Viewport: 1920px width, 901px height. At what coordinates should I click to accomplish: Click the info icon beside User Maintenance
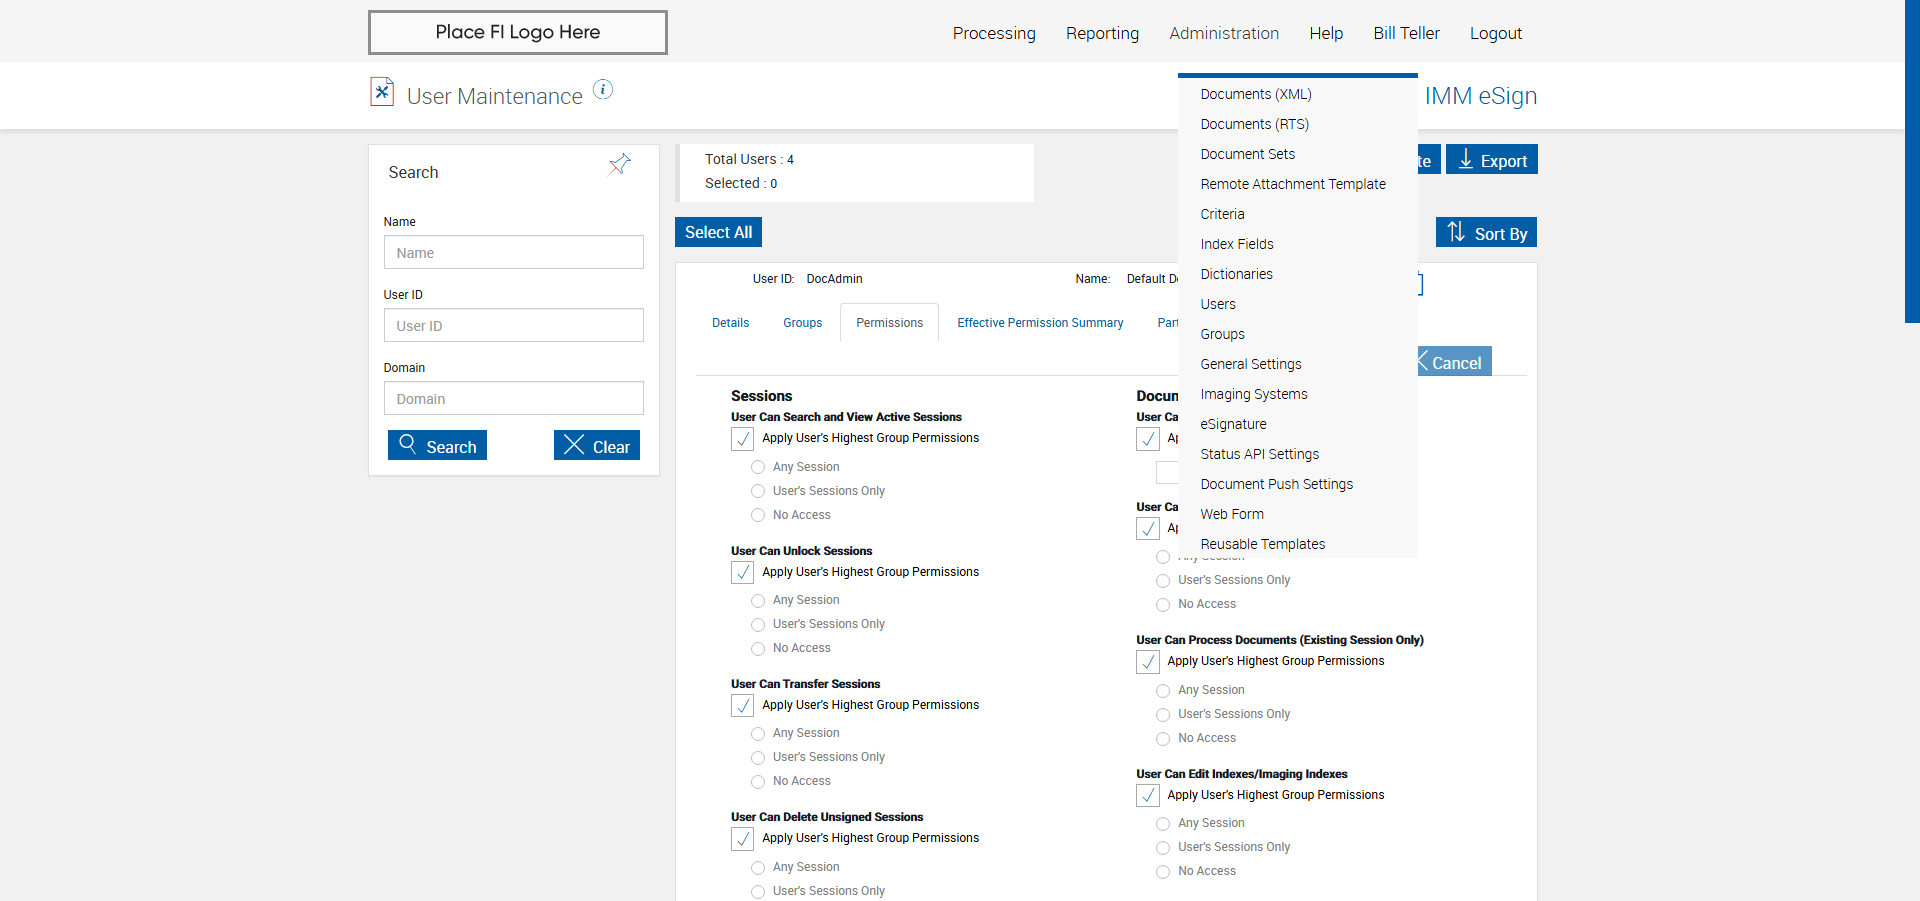[x=603, y=90]
